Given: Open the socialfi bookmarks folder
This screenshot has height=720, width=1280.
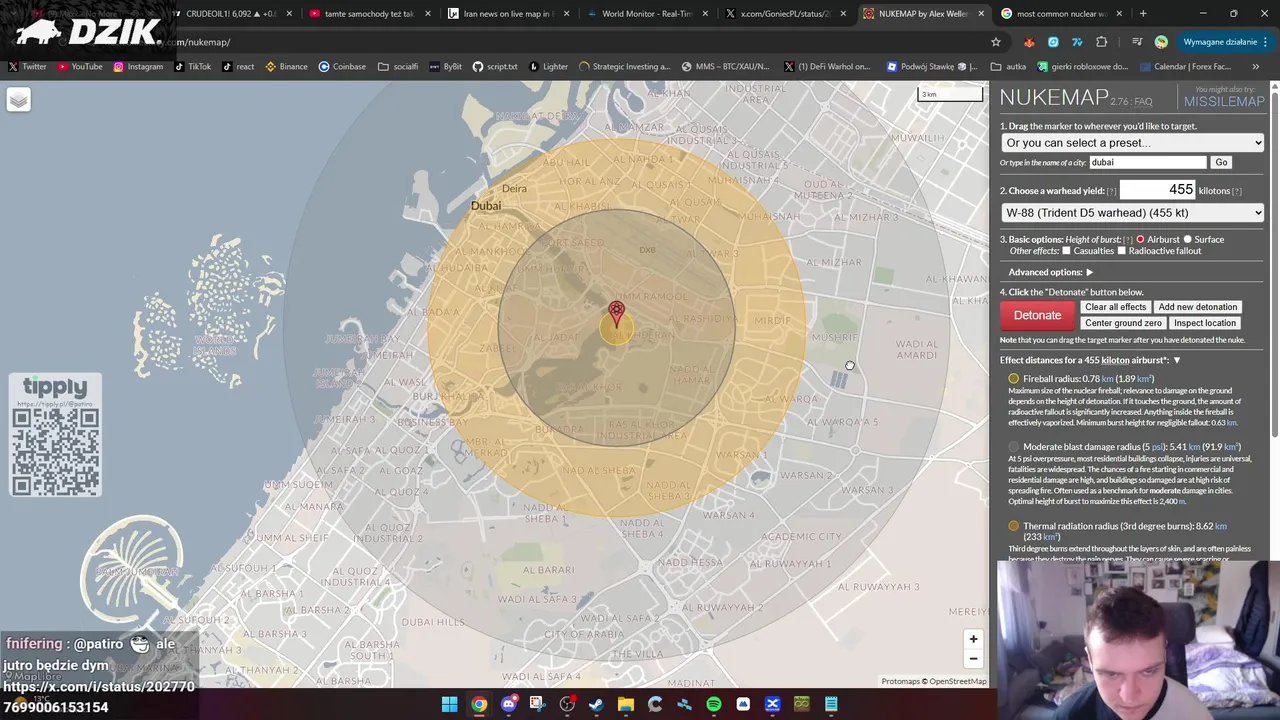Looking at the screenshot, I should [398, 67].
